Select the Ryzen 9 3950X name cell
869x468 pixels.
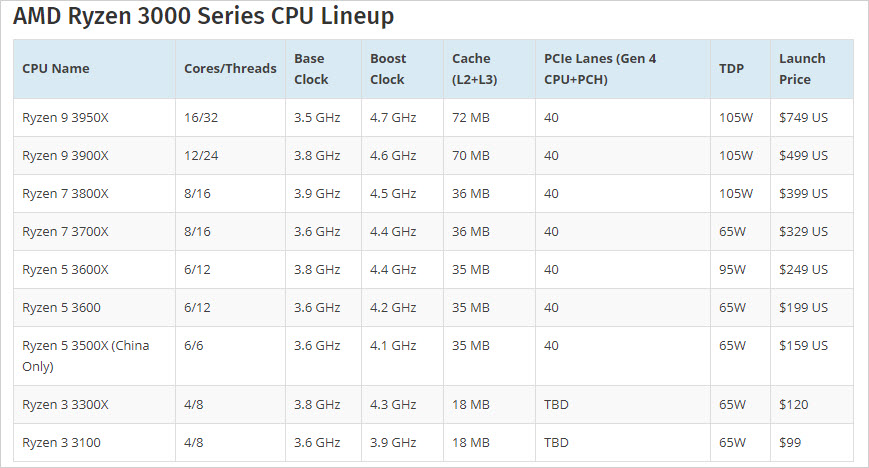(66, 118)
